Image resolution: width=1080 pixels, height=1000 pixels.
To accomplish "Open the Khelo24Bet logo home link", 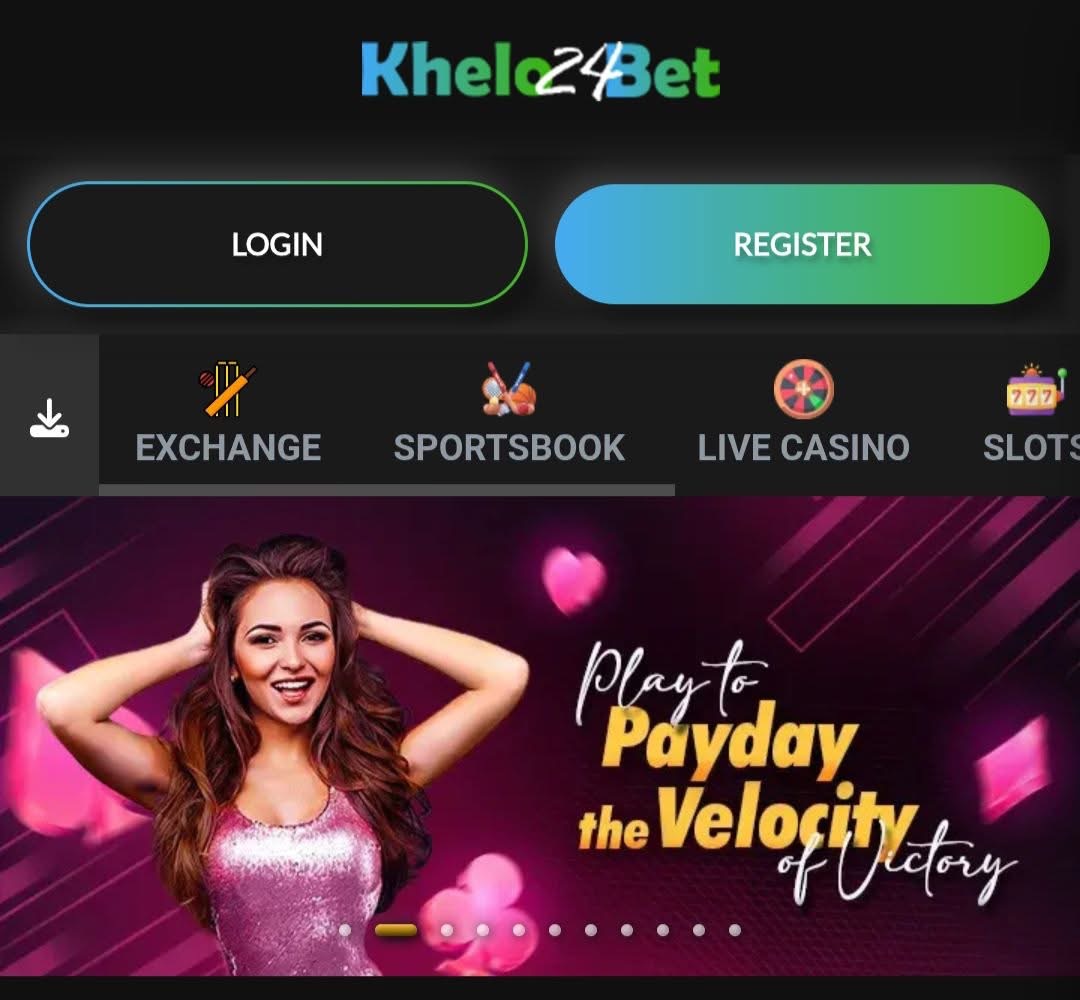I will point(541,70).
